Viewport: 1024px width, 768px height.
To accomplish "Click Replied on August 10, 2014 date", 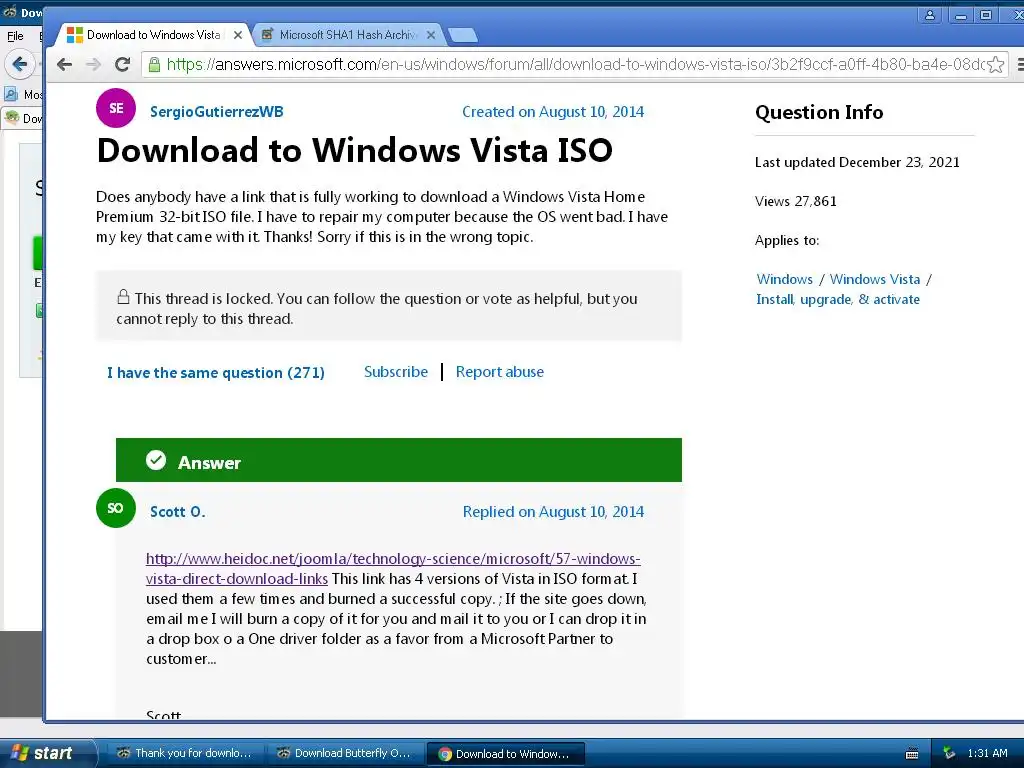I will coord(553,511).
